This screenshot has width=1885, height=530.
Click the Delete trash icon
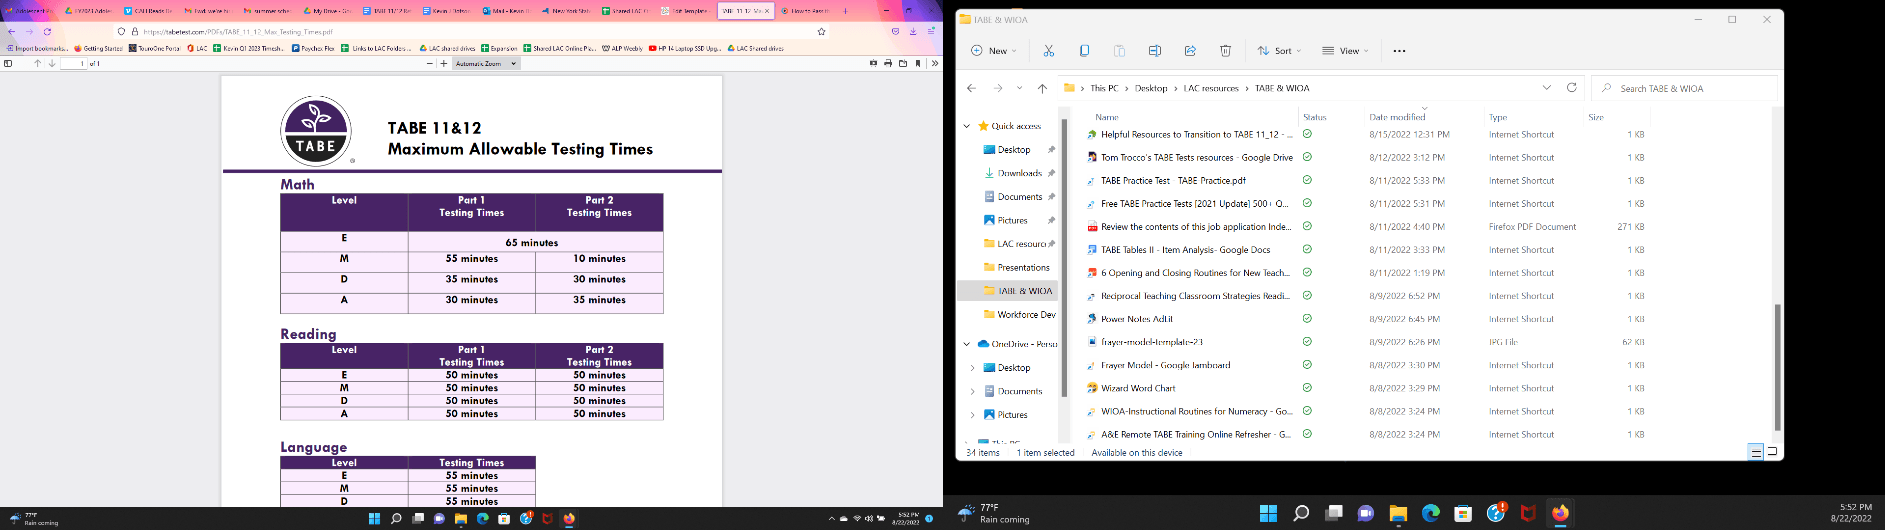[x=1225, y=50]
